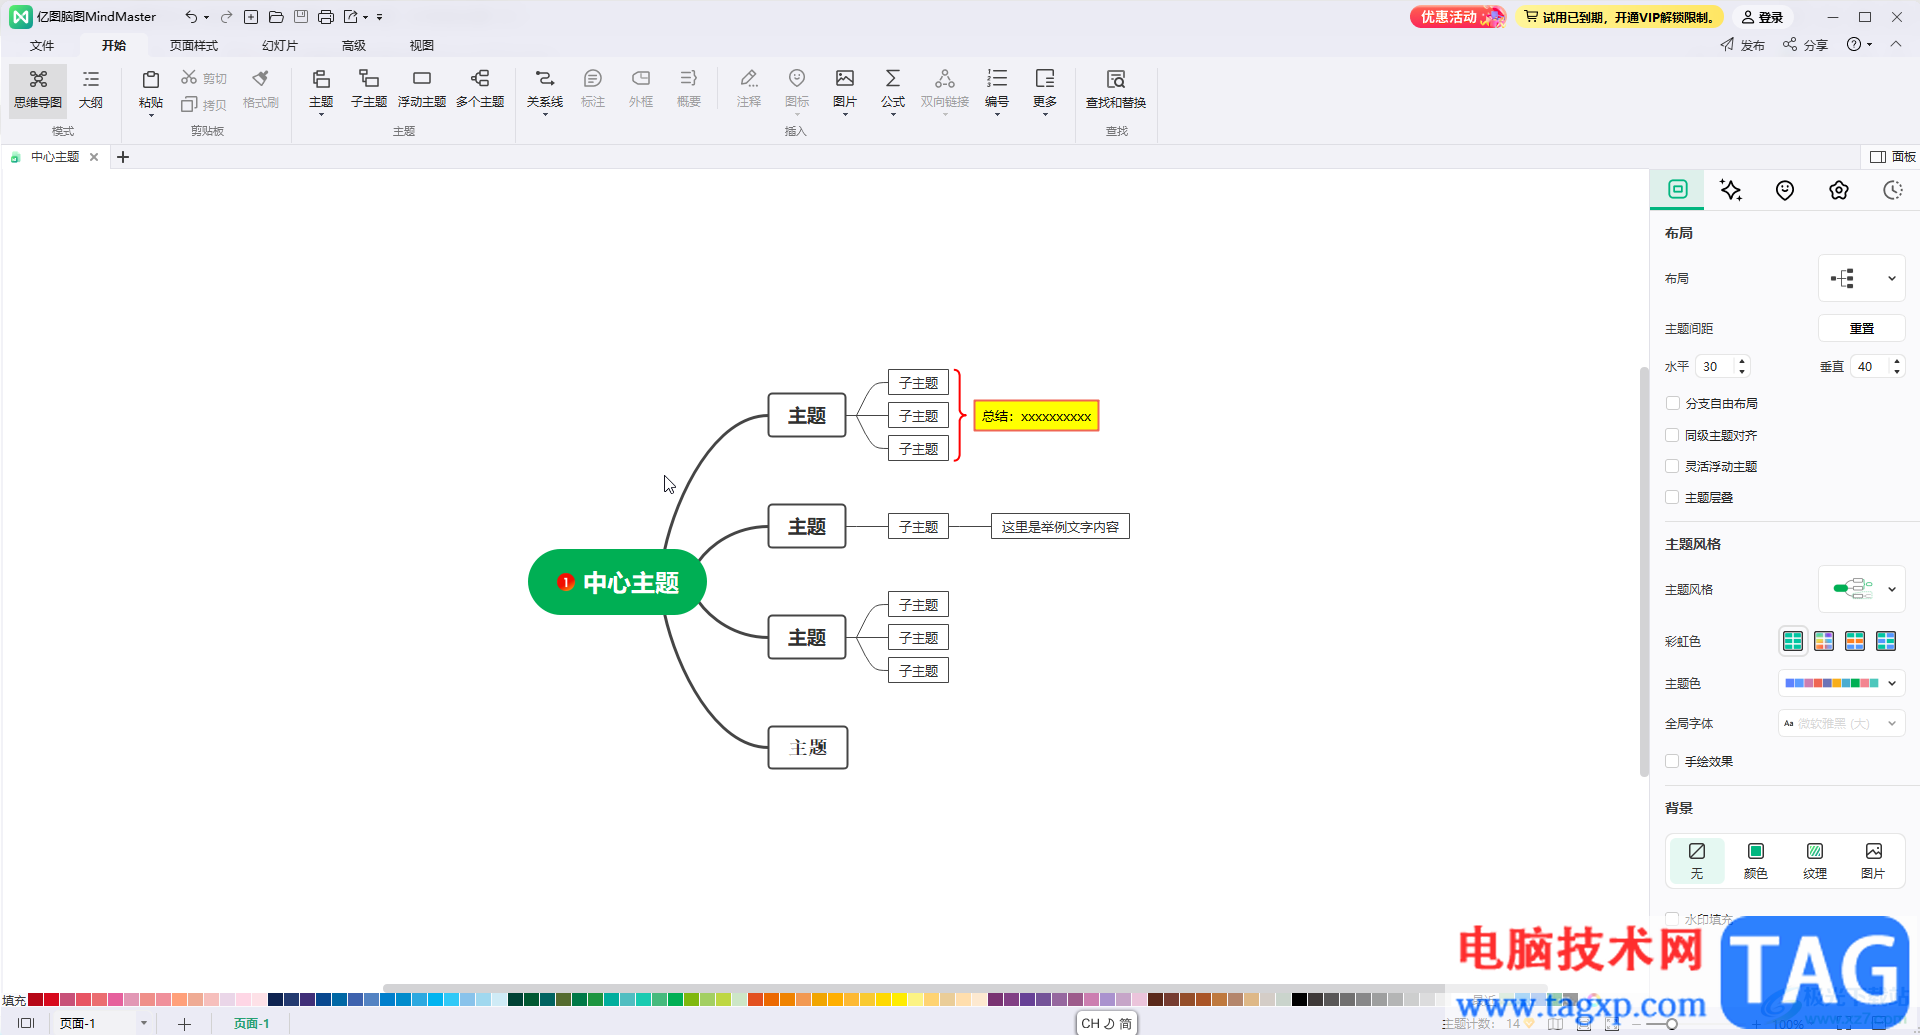The width and height of the screenshot is (1920, 1035).
Task: Insert a Formula (公式)
Action: (893, 89)
